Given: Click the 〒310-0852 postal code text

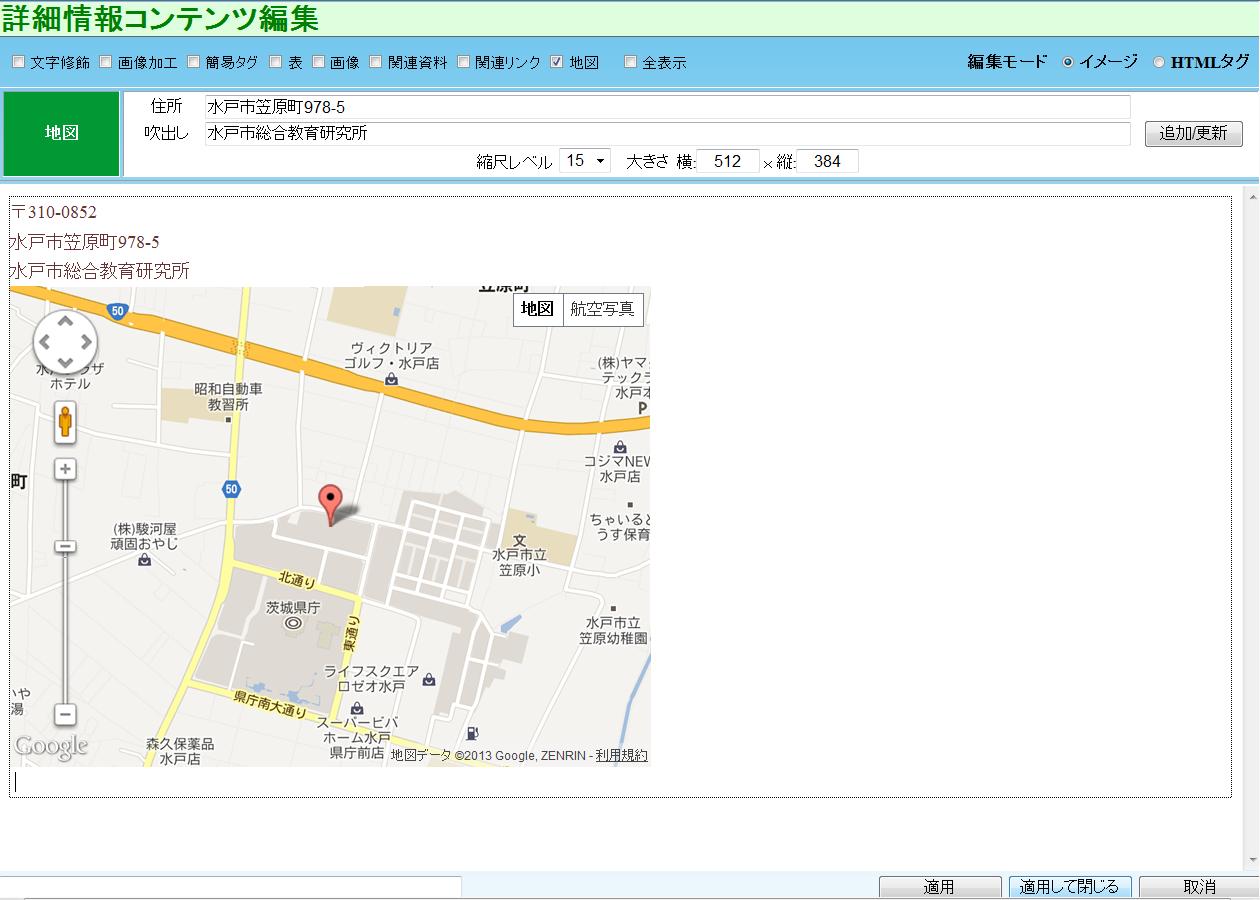Looking at the screenshot, I should tap(54, 212).
